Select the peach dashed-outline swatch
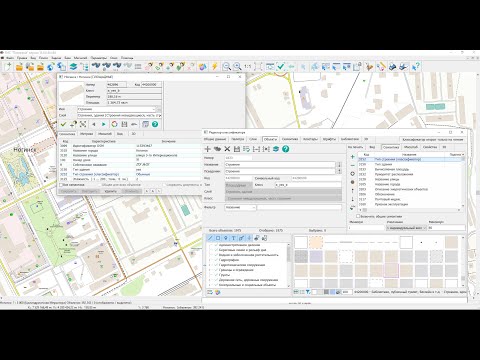The height and width of the screenshot is (360, 480). click(316, 242)
